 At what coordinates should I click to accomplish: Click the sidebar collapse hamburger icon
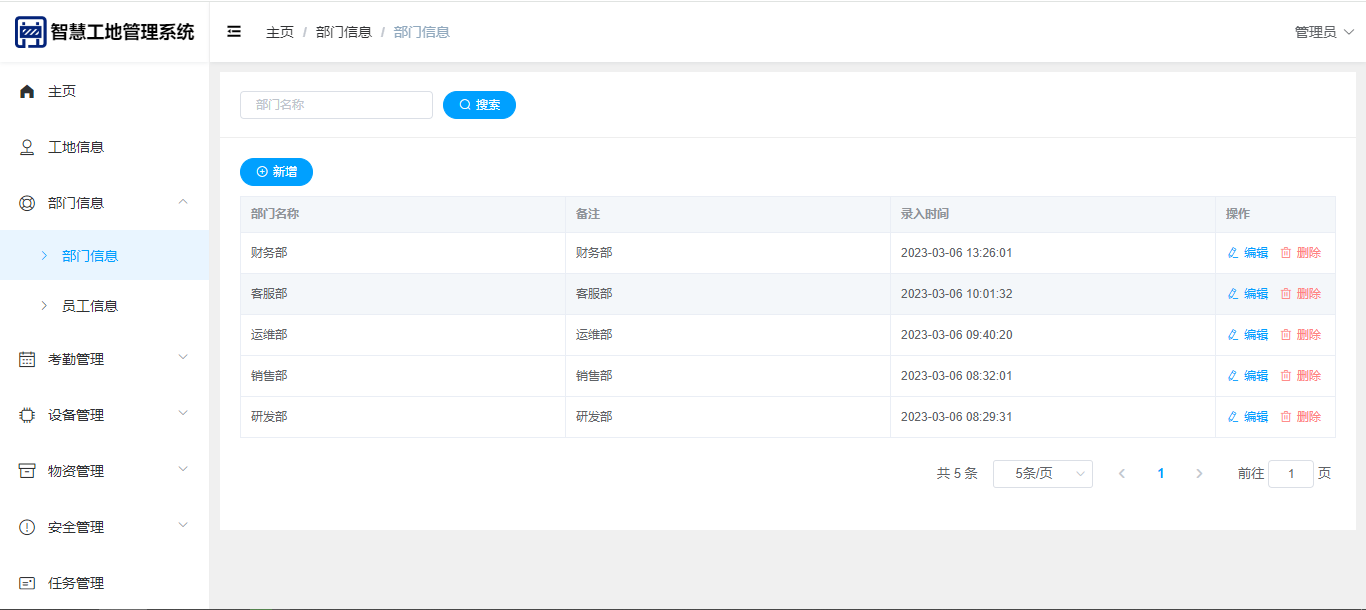234,32
